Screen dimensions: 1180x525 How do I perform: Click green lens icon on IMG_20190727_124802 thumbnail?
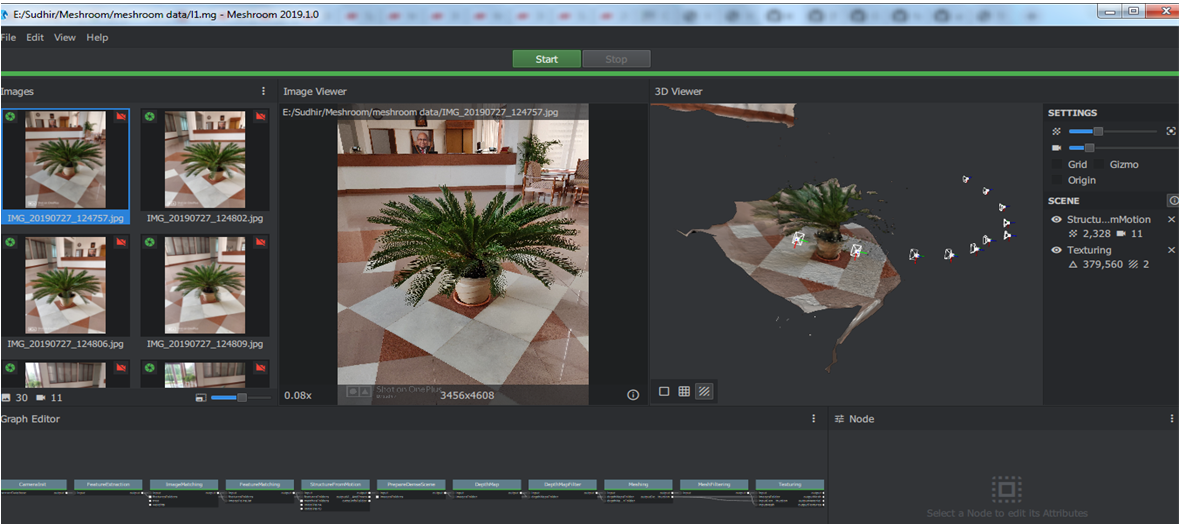click(150, 117)
